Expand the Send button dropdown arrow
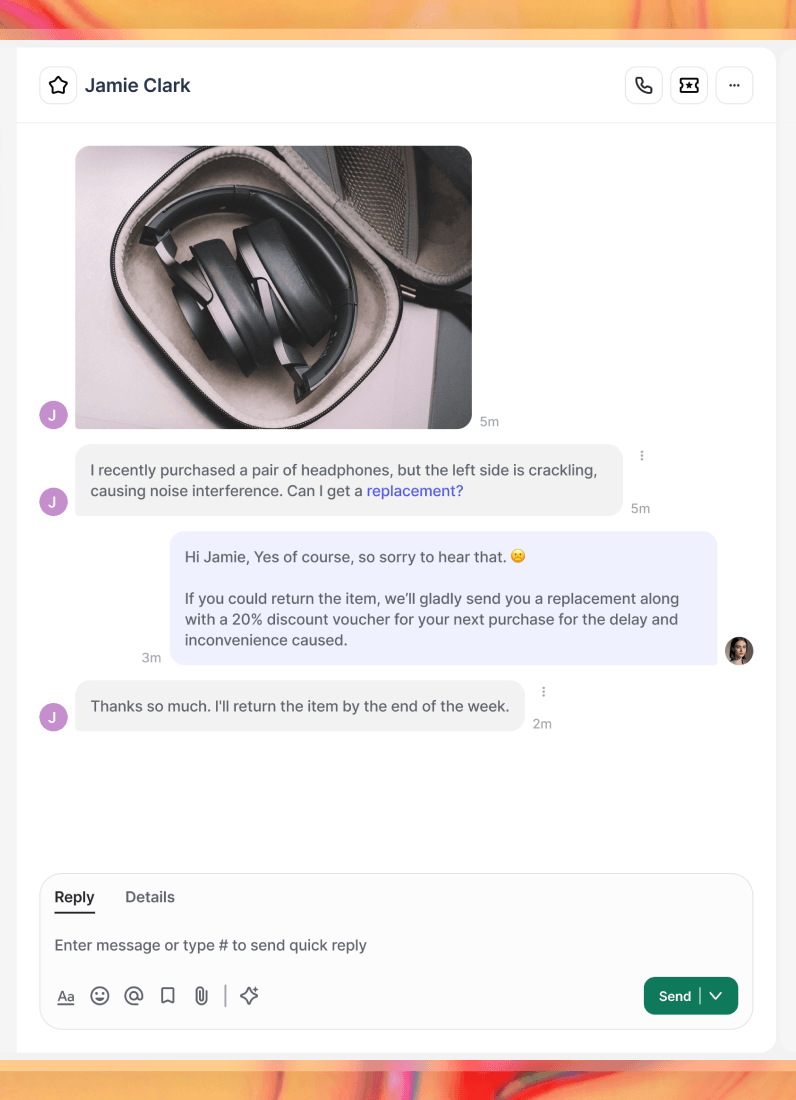Viewport: 796px width, 1100px height. point(717,996)
